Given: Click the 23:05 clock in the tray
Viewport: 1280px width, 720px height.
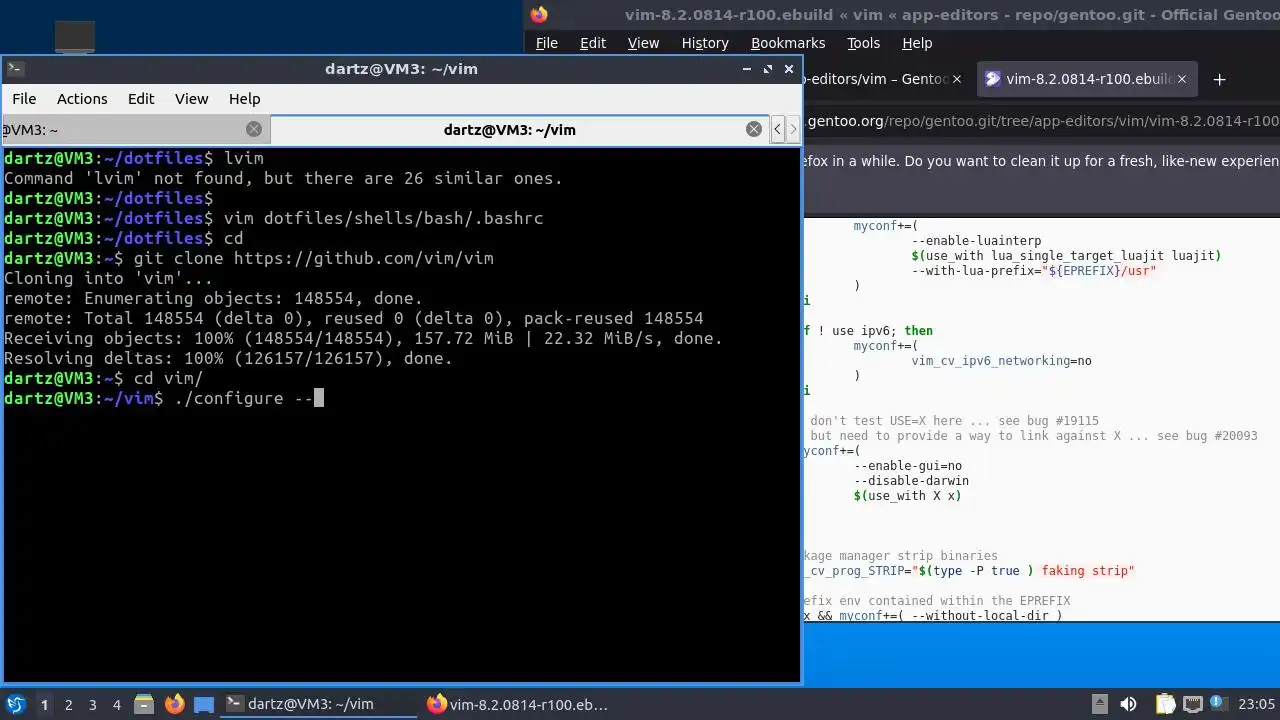Looking at the screenshot, I should [x=1257, y=704].
